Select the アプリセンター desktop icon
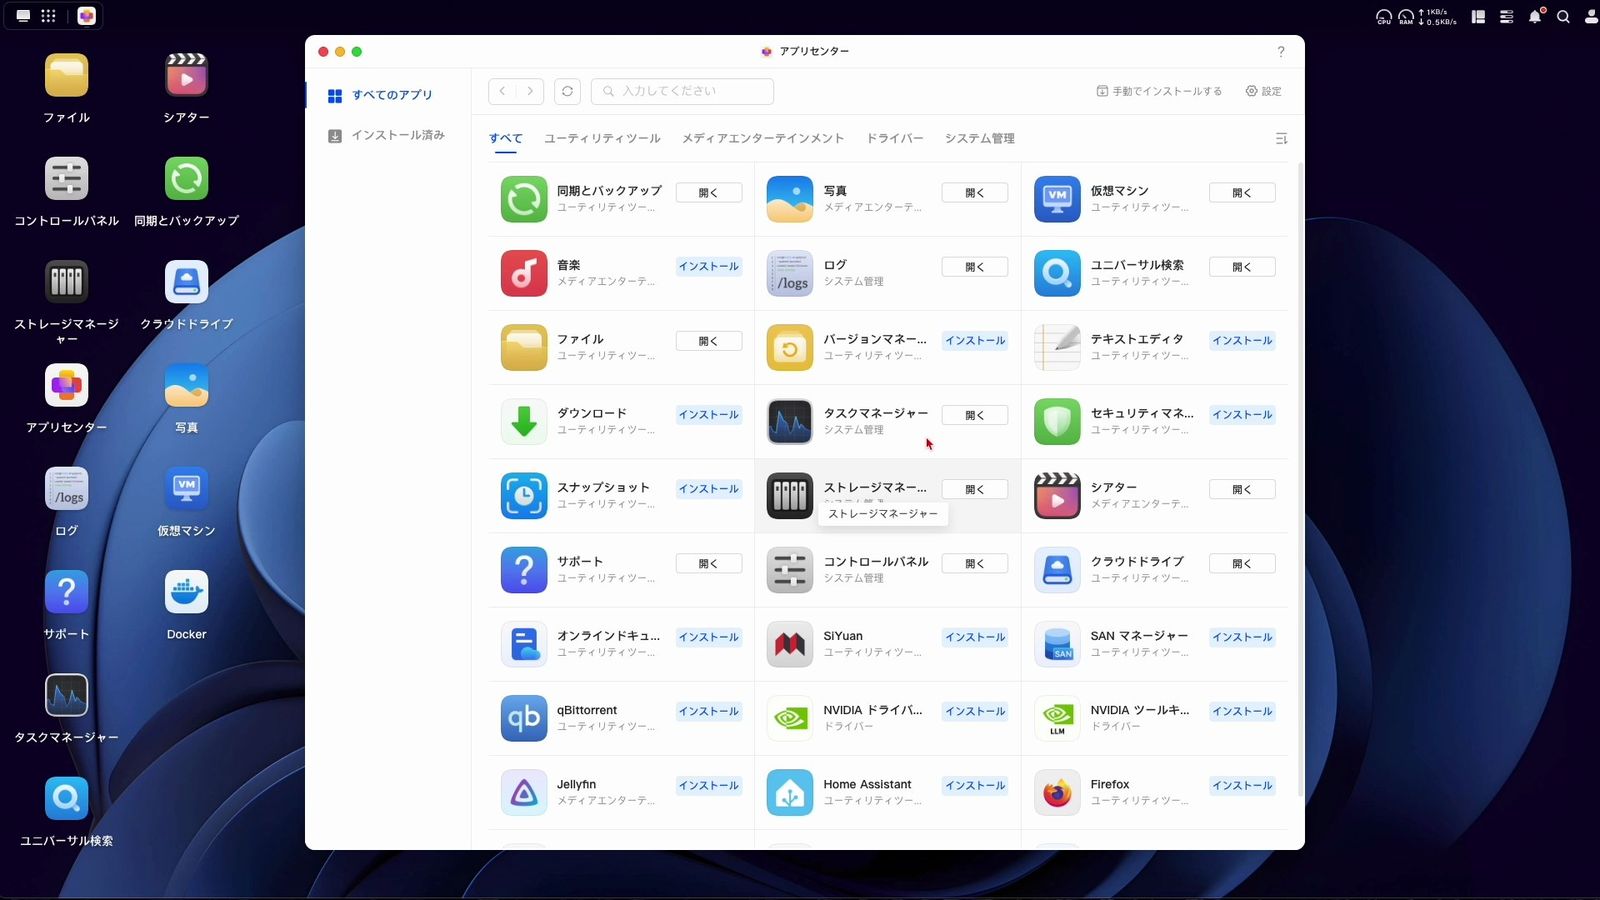Image resolution: width=1600 pixels, height=900 pixels. [66, 386]
